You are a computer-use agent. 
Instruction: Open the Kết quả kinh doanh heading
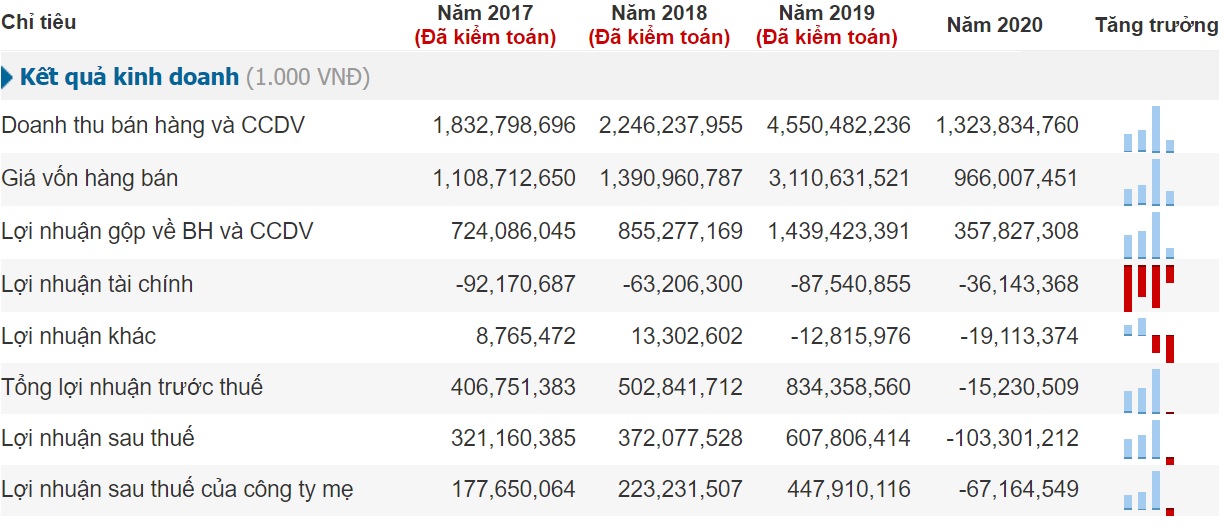tap(129, 77)
